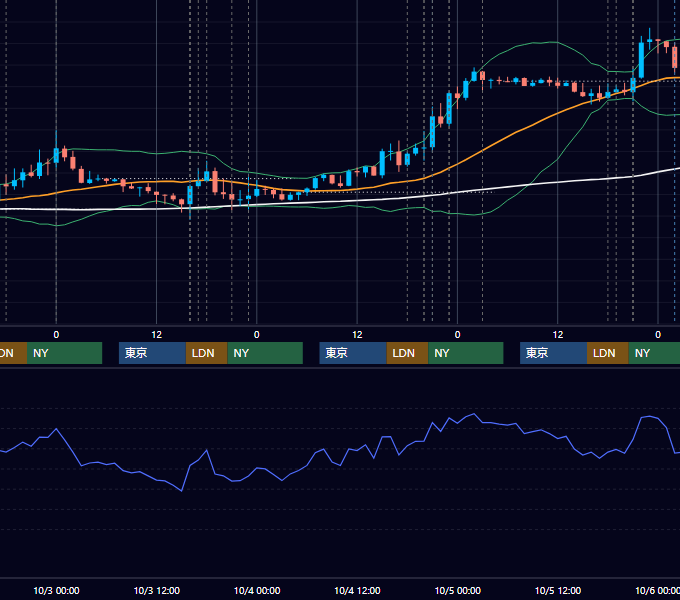The width and height of the screenshot is (680, 600).
Task: Click the hour label 12 above 10/4 東京 block
Action: coord(357,335)
